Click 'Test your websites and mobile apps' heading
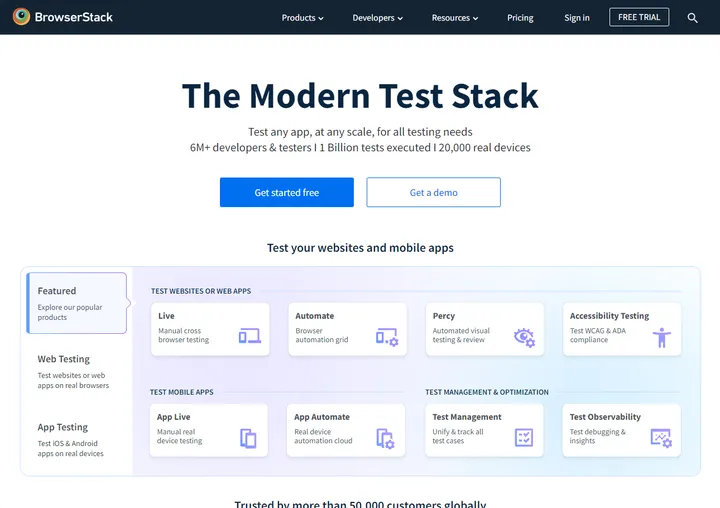The image size is (720, 508). (x=360, y=248)
